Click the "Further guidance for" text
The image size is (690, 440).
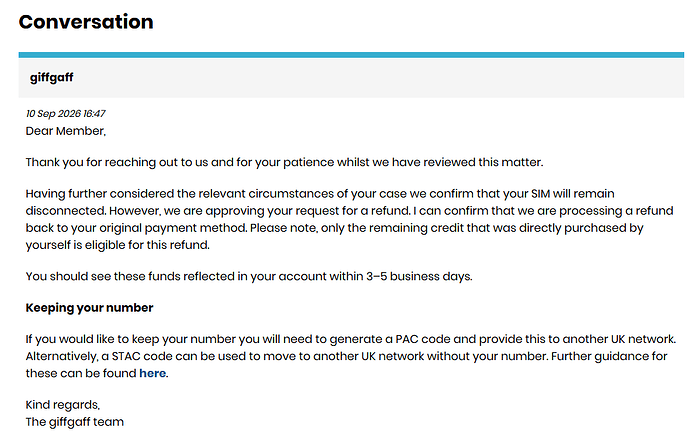tap(609, 356)
